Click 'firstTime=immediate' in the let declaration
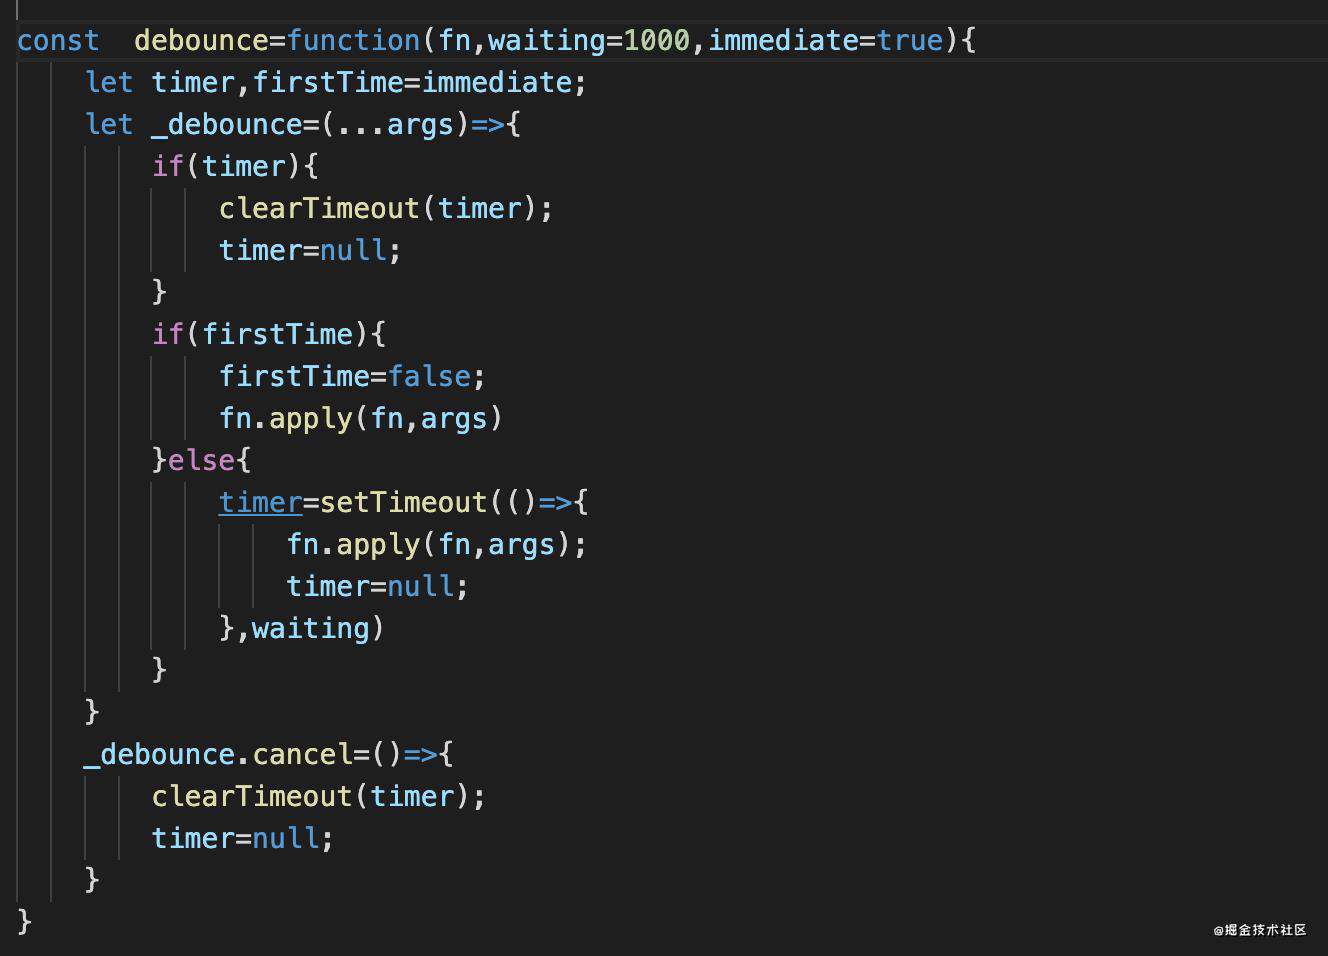This screenshot has height=956, width=1328. tap(411, 83)
